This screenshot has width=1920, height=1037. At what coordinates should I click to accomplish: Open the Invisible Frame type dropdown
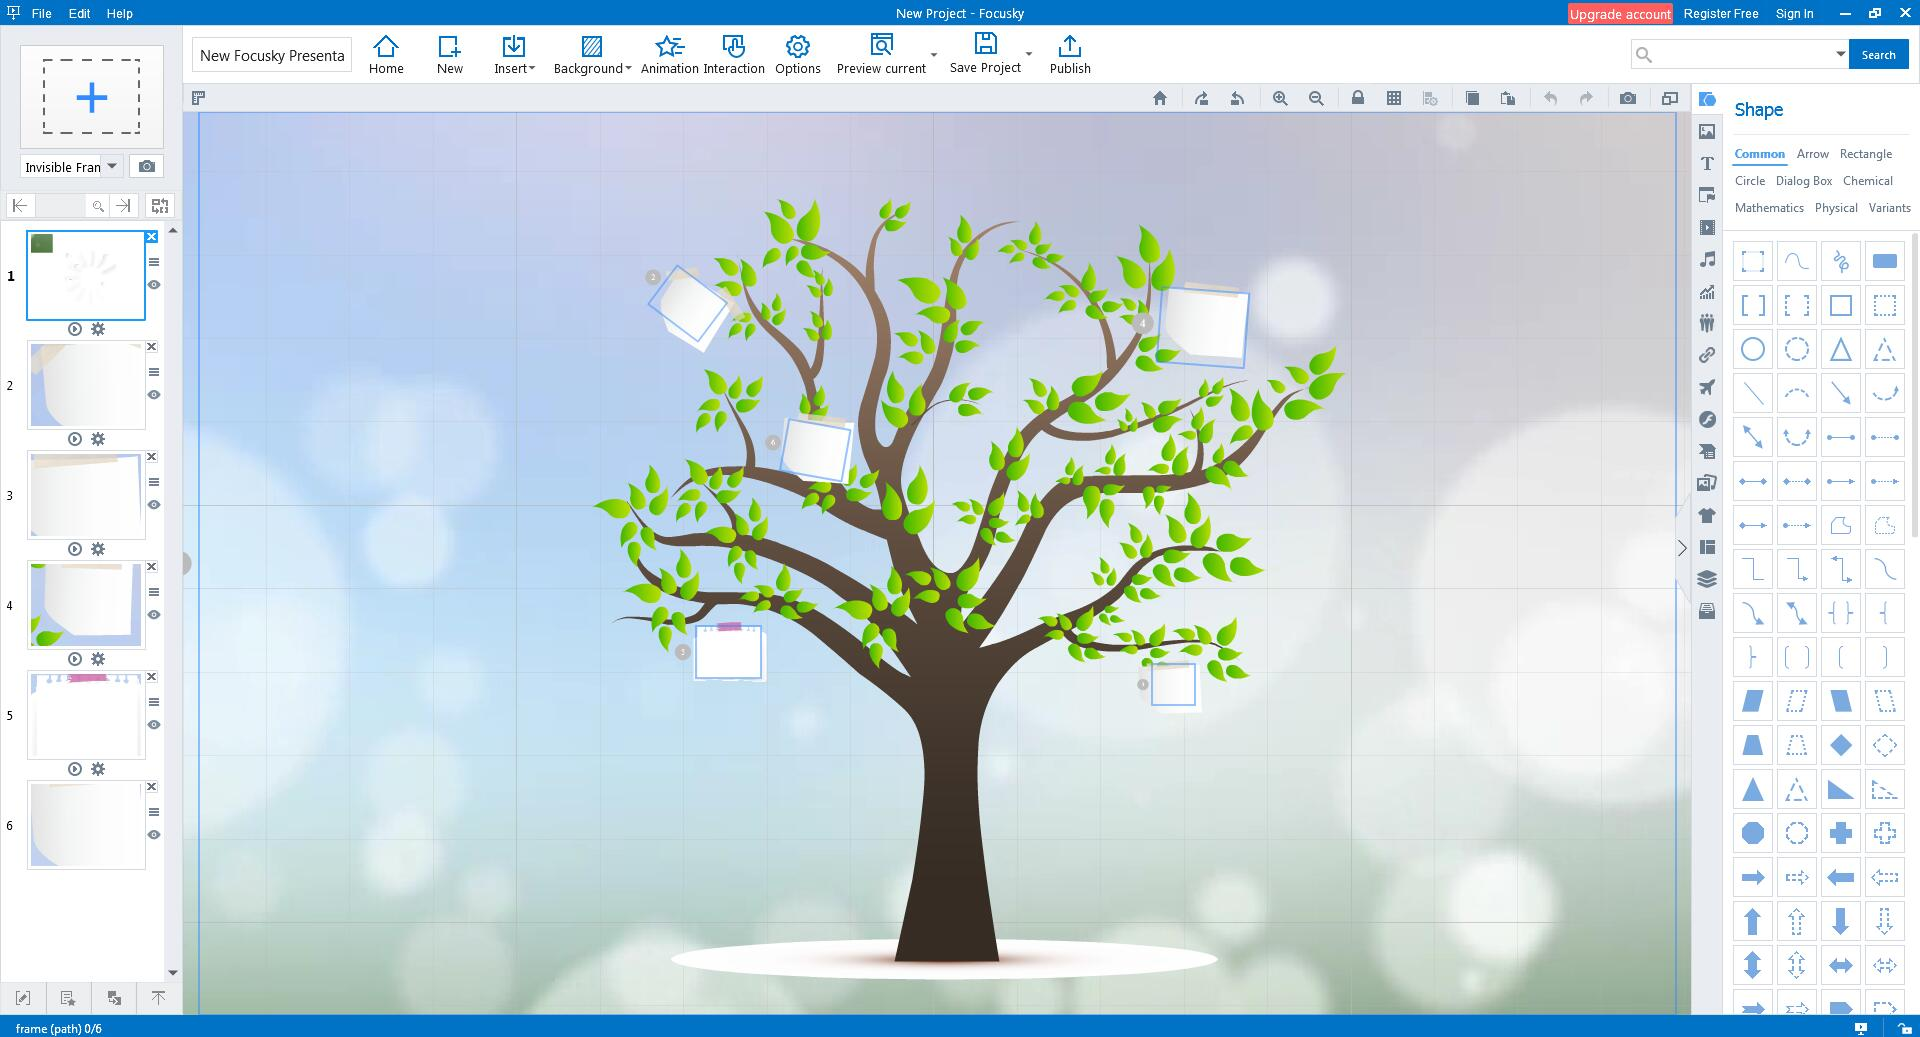[112, 166]
